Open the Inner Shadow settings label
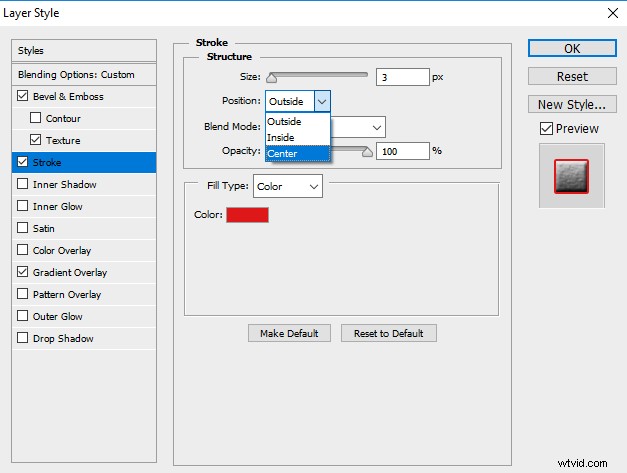 click(x=64, y=184)
